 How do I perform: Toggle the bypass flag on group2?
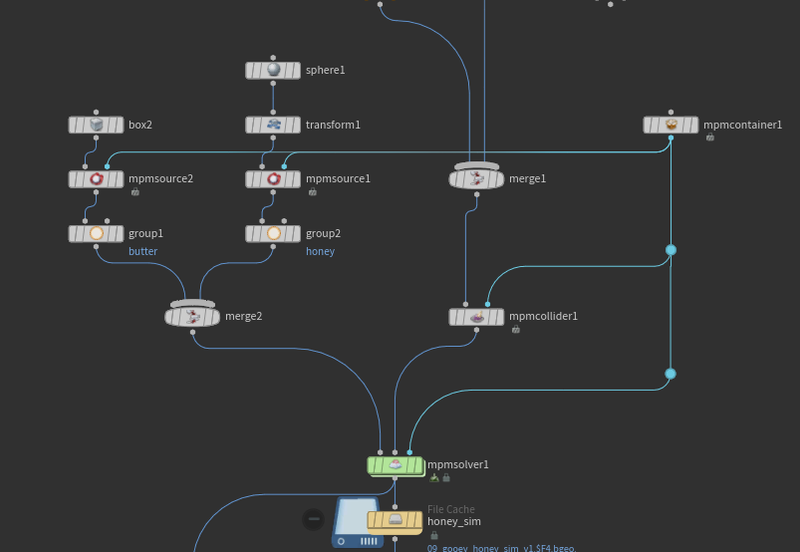coord(253,233)
